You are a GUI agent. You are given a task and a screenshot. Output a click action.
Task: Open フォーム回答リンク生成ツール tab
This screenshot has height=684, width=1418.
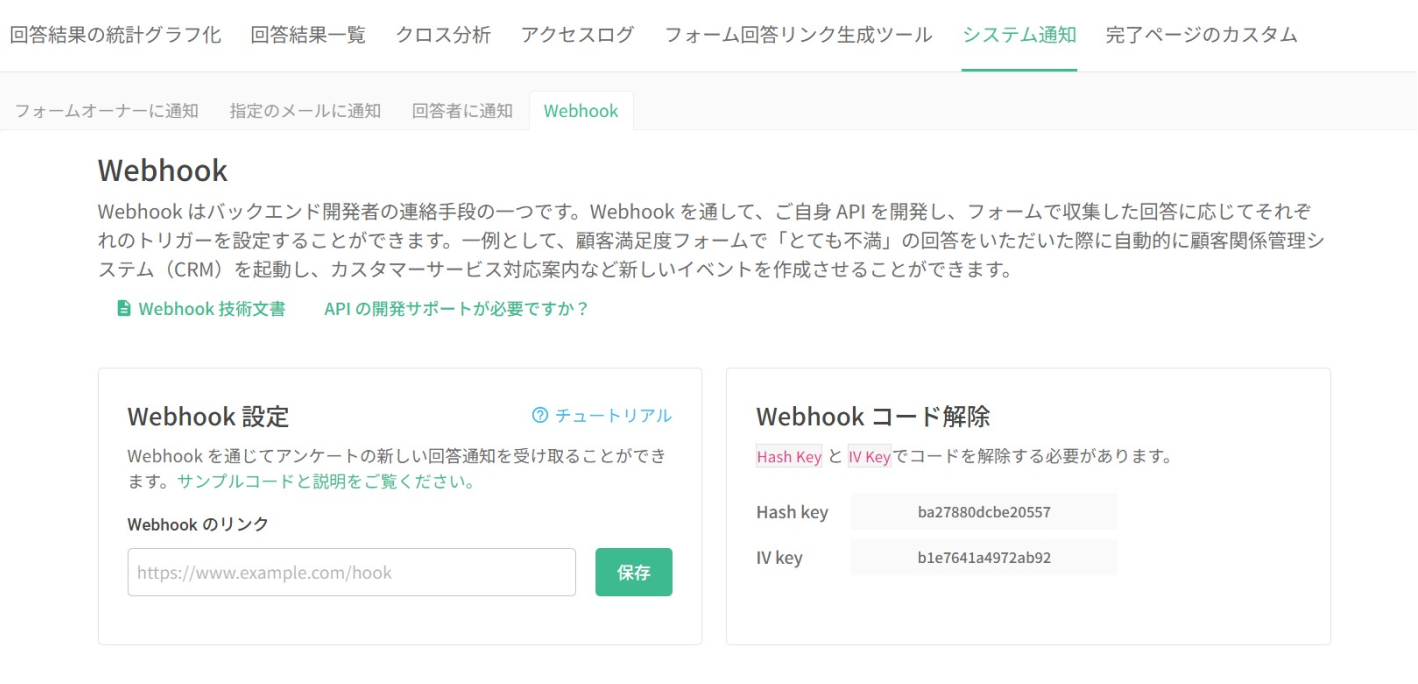coord(798,35)
